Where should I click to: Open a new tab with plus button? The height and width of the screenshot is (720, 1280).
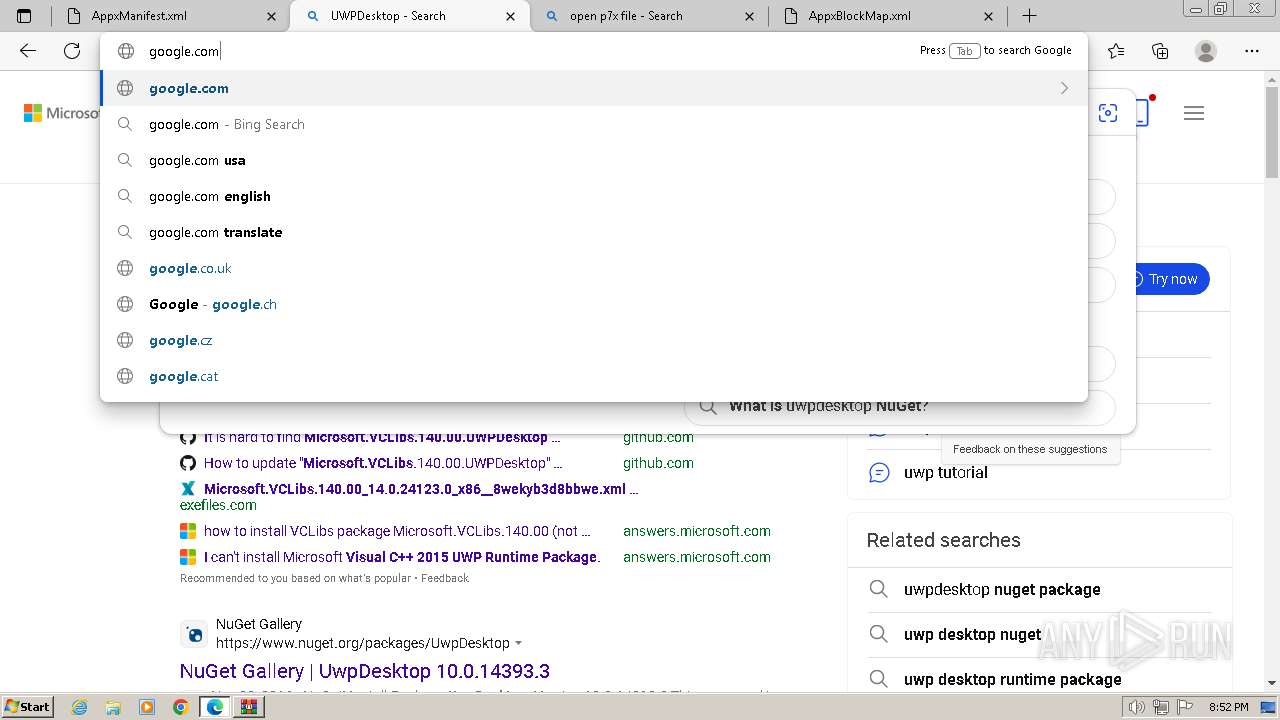1029,16
